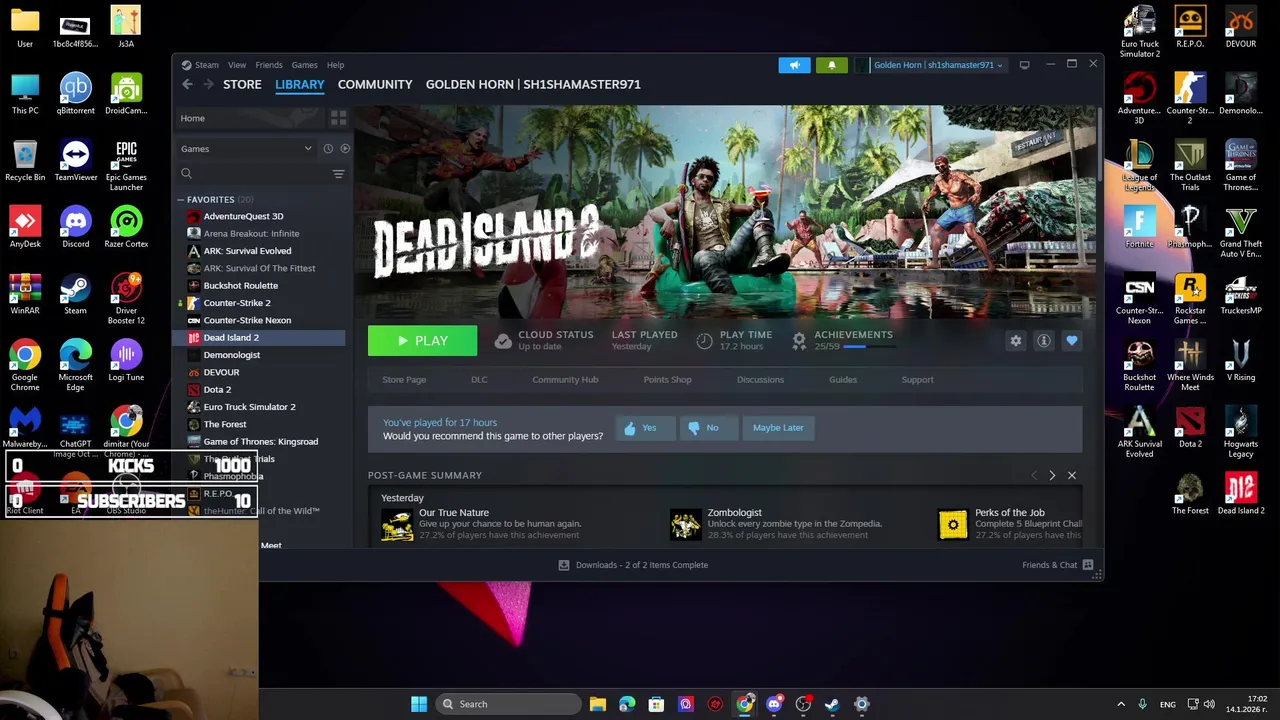This screenshot has width=1280, height=720.
Task: View Achievements progress bar 25/59
Action: (x=867, y=347)
